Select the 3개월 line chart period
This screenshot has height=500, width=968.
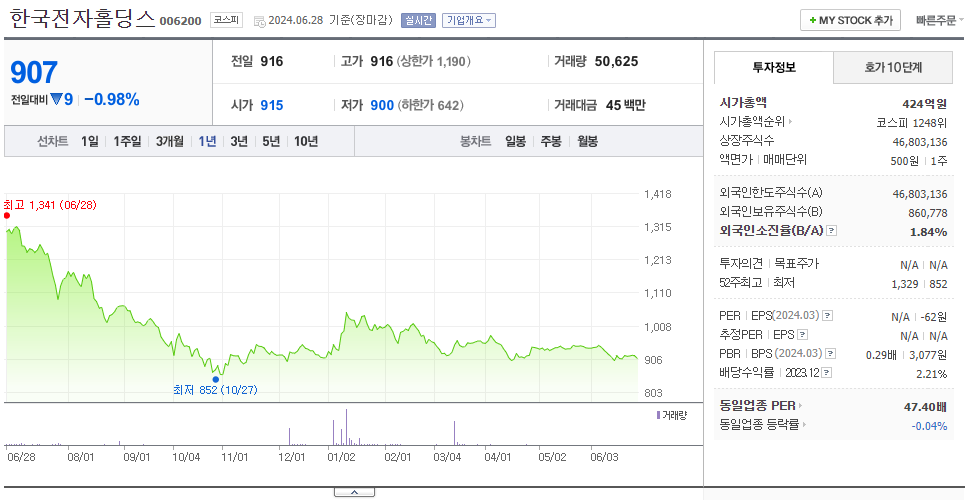170,141
